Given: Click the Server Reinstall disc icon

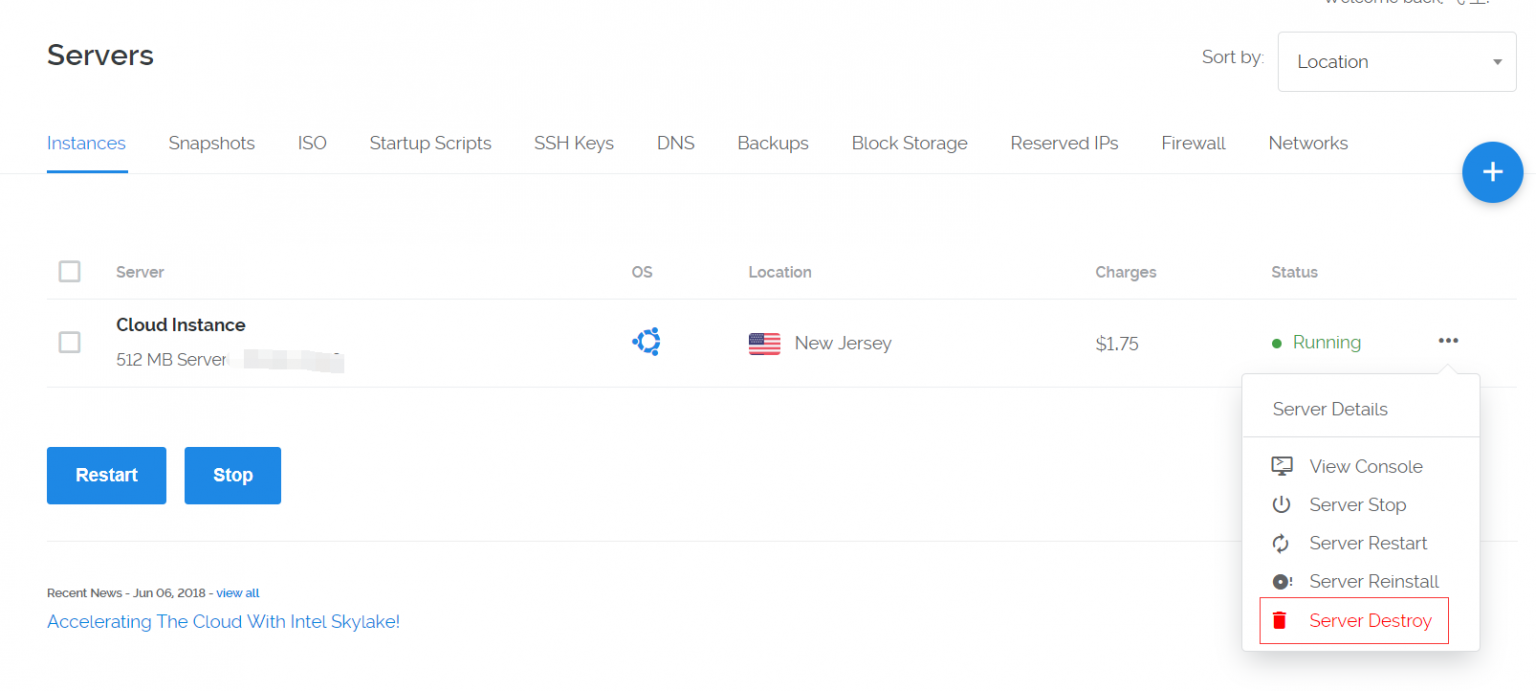Looking at the screenshot, I should coord(1281,582).
